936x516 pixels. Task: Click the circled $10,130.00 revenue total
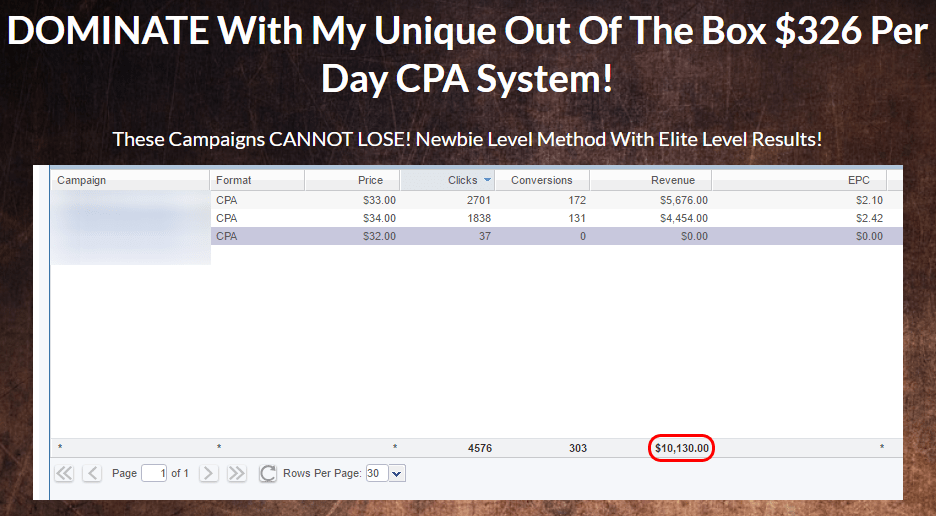click(x=681, y=448)
